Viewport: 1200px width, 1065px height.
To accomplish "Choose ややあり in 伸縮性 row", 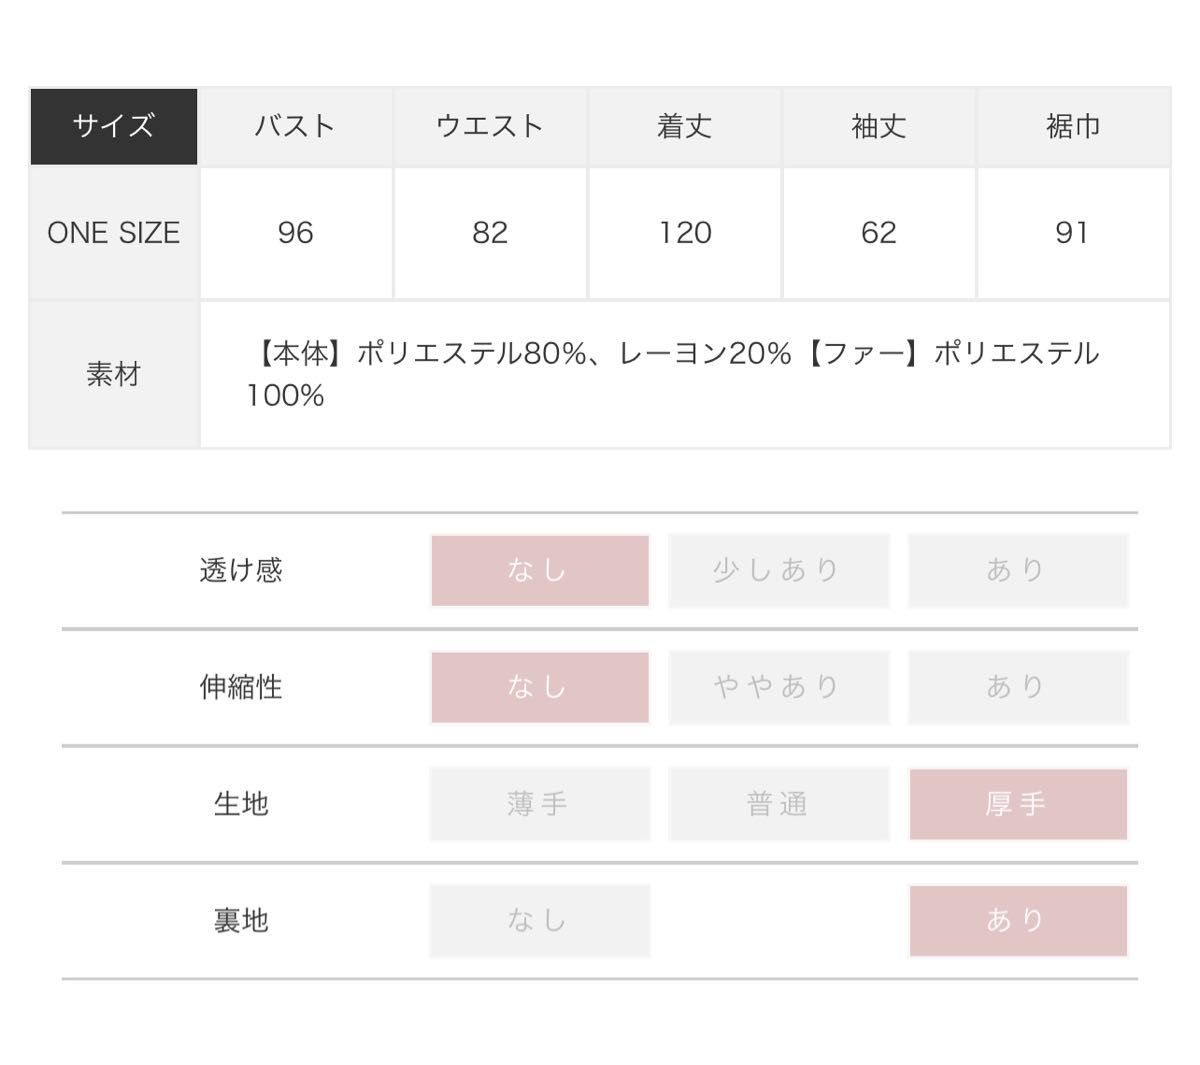I will click(x=778, y=687).
